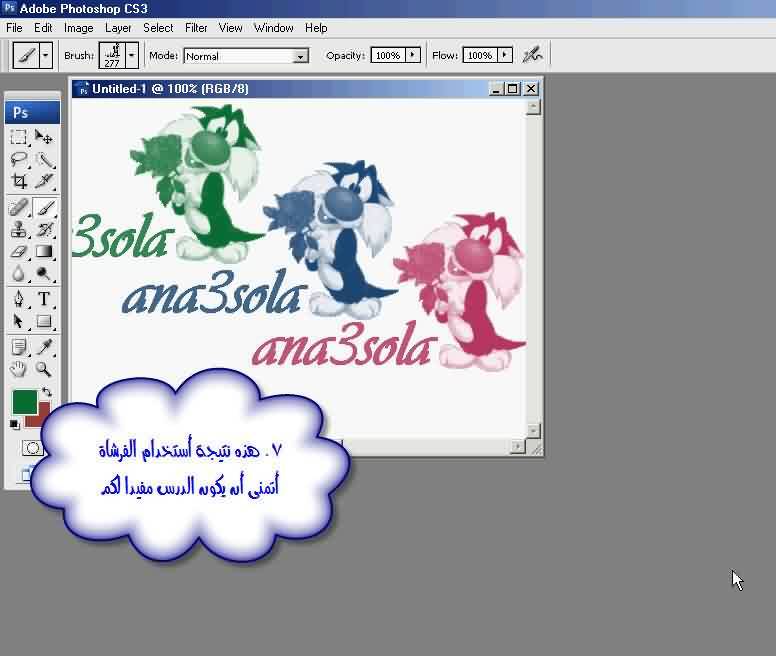Select the Gradient tool
The width and height of the screenshot is (776, 656).
click(44, 251)
